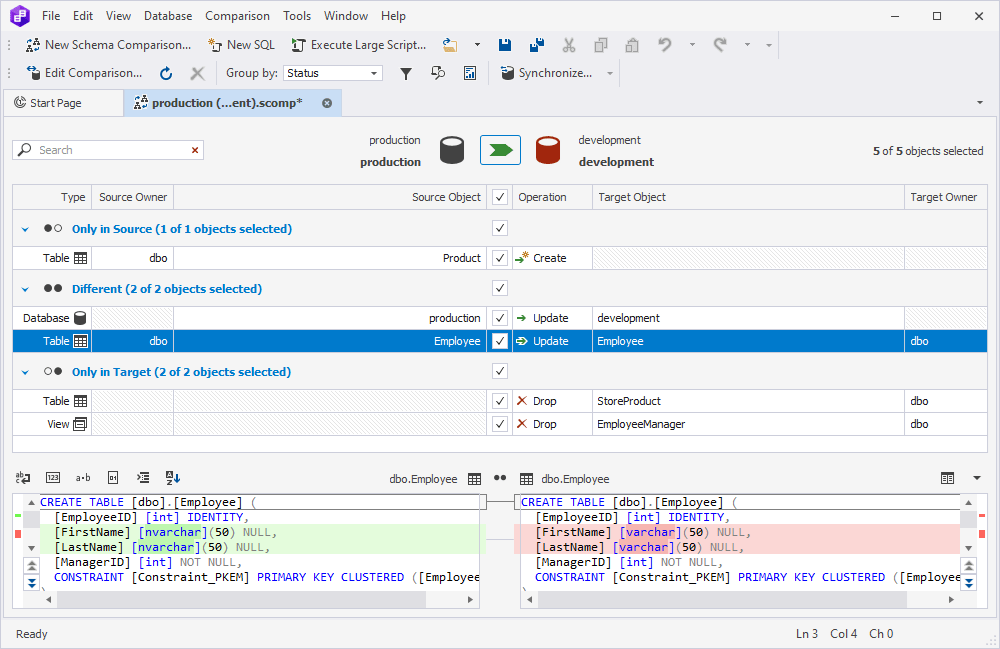Uncheck the Product table Create operation
Screen dimensions: 1000x649
pos(499,258)
